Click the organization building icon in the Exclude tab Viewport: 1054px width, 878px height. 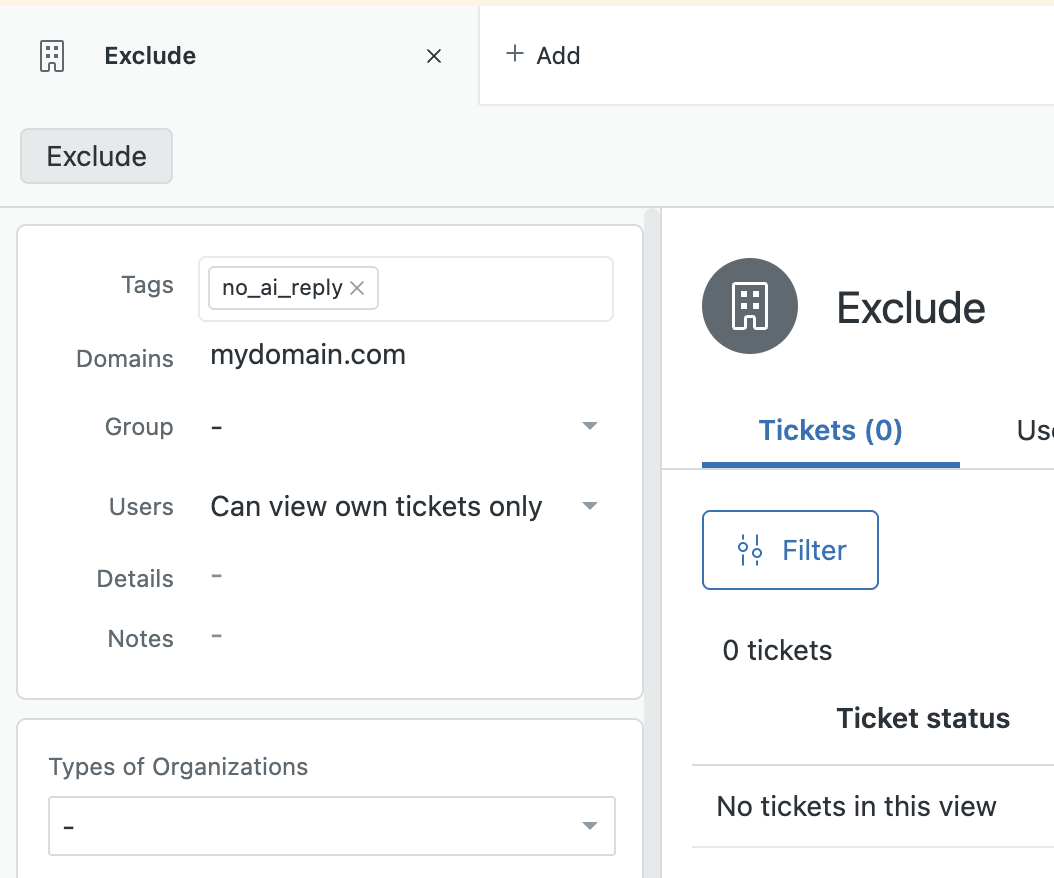point(50,56)
